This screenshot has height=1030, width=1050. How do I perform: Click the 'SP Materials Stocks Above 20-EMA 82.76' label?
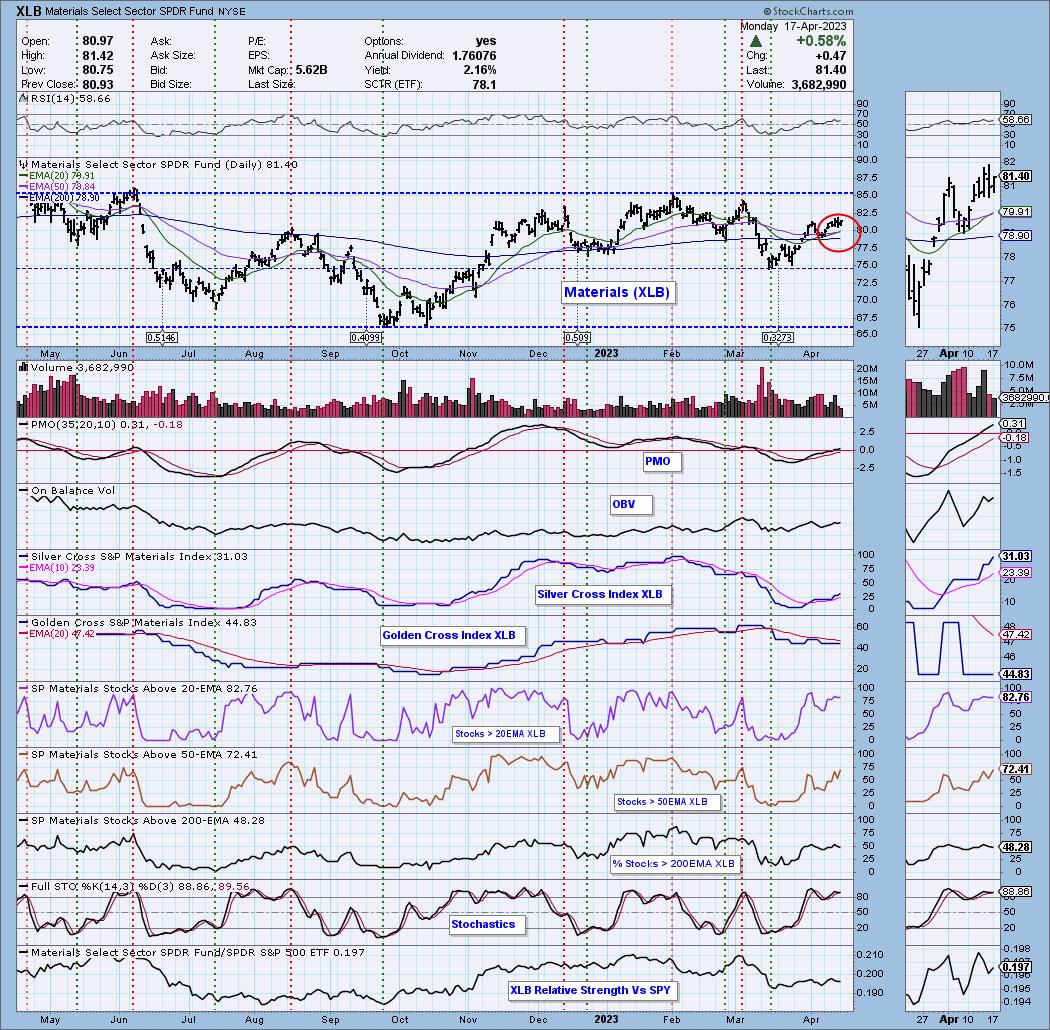click(x=143, y=688)
